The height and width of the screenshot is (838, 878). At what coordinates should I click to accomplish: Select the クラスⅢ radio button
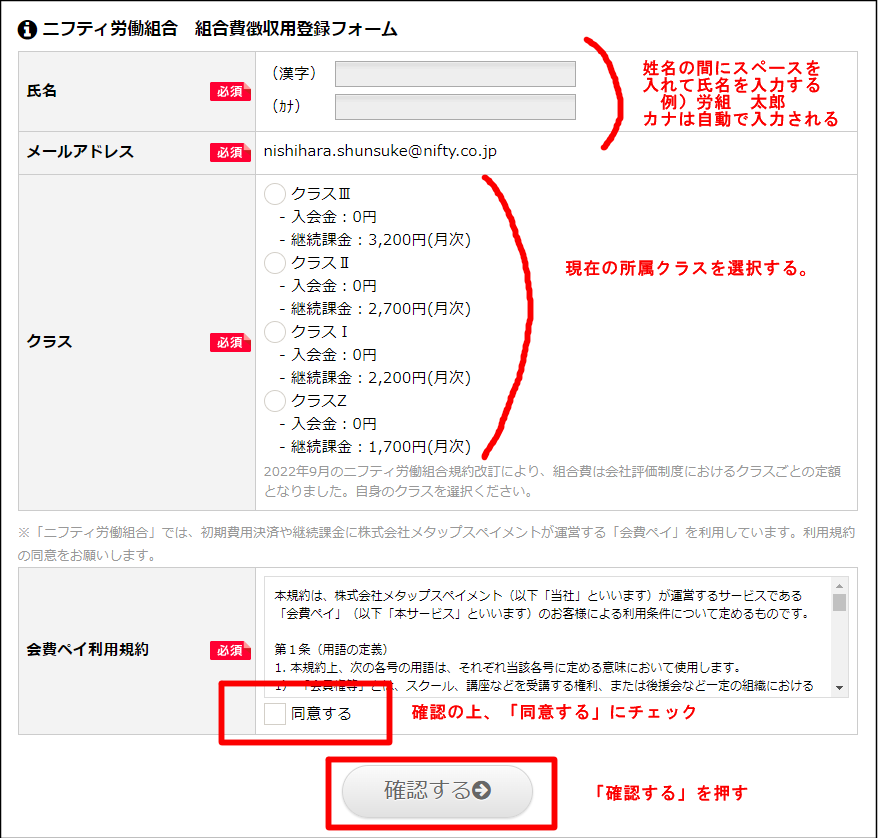point(275,194)
